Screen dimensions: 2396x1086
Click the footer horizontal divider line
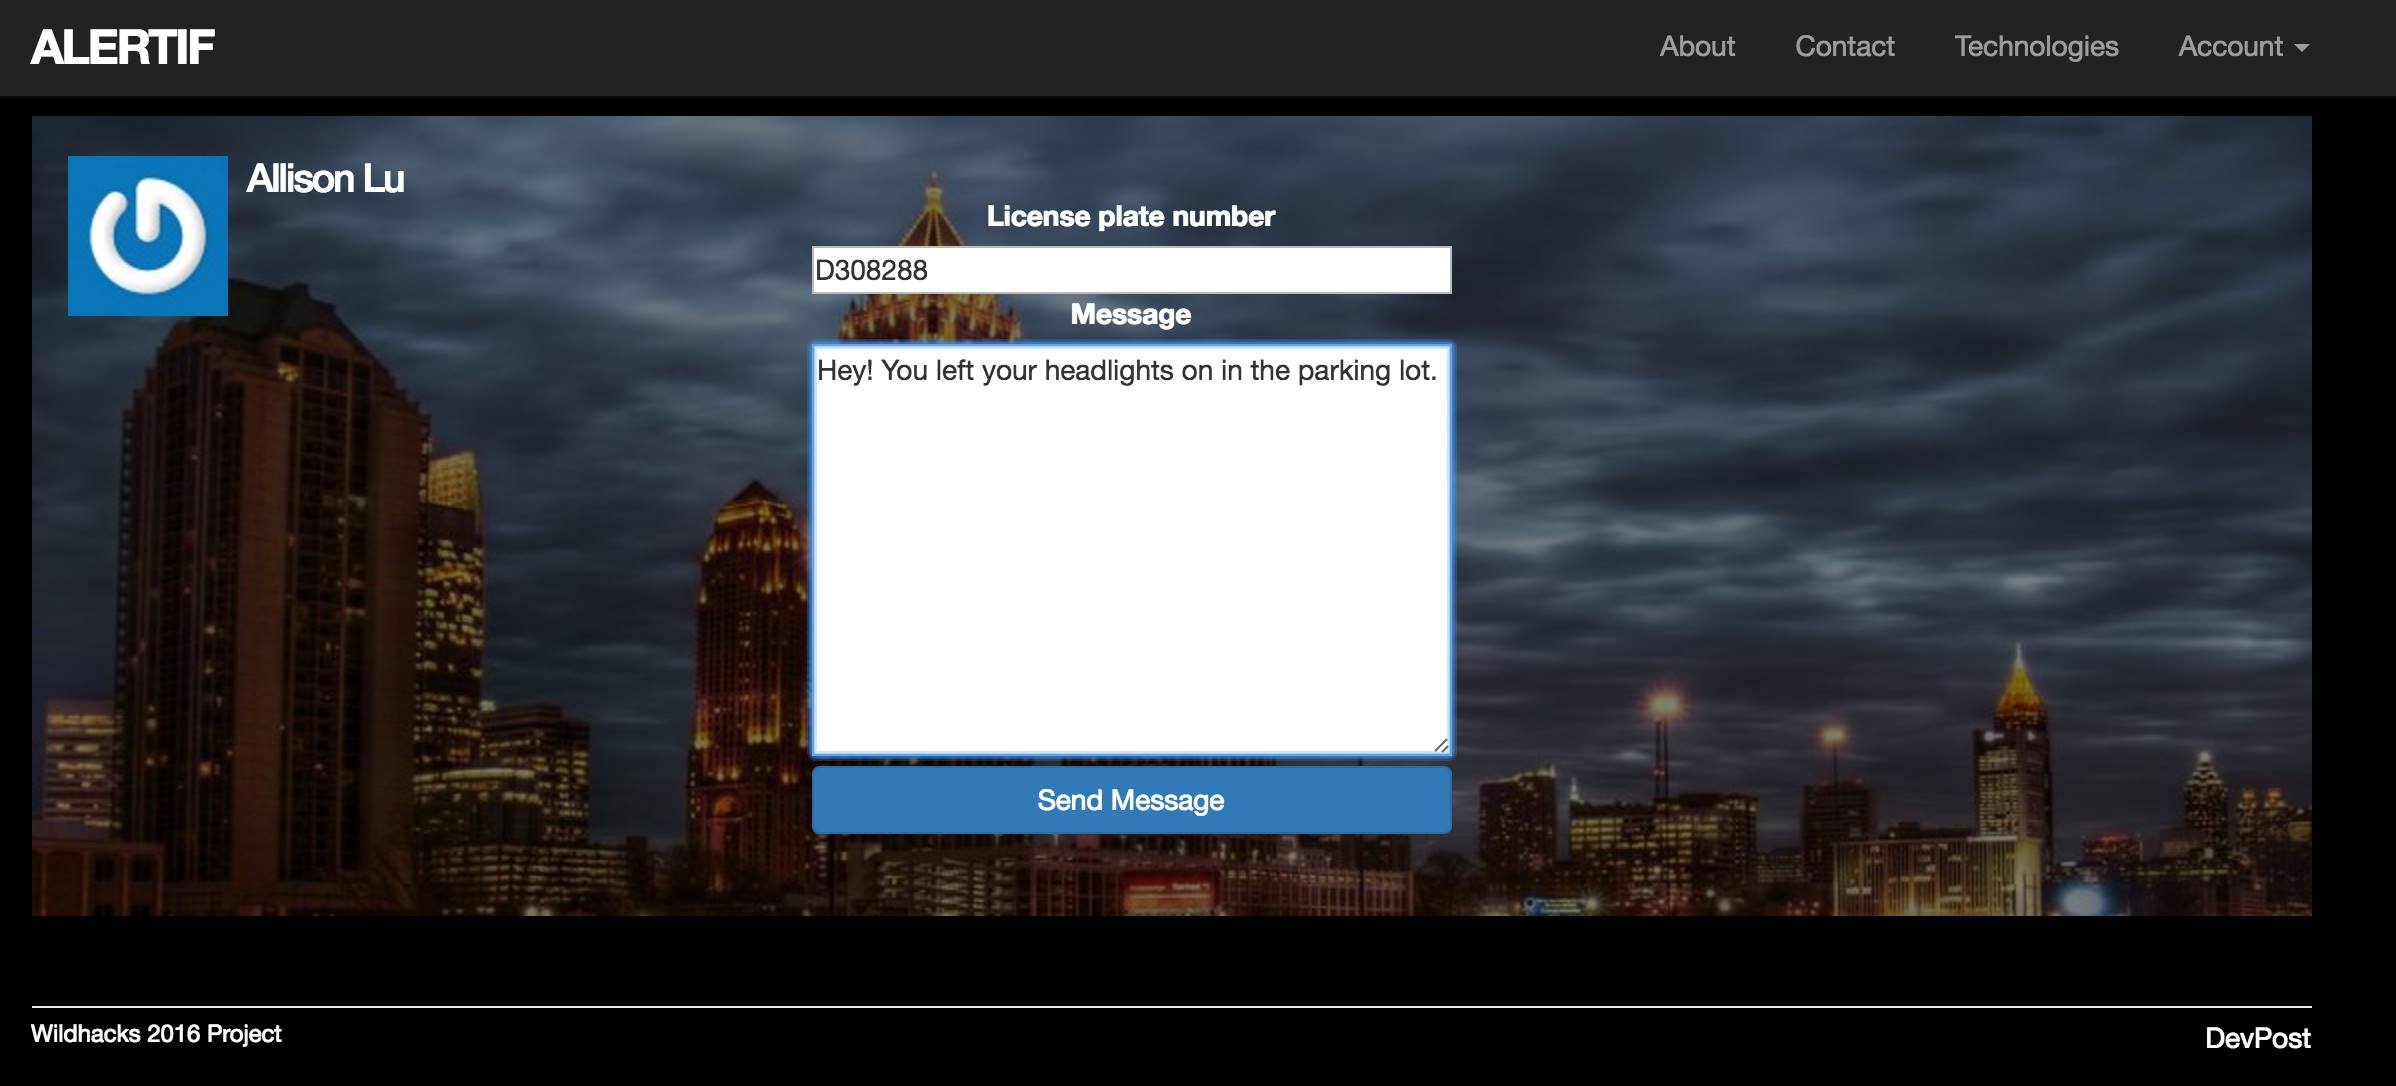tap(1170, 1006)
